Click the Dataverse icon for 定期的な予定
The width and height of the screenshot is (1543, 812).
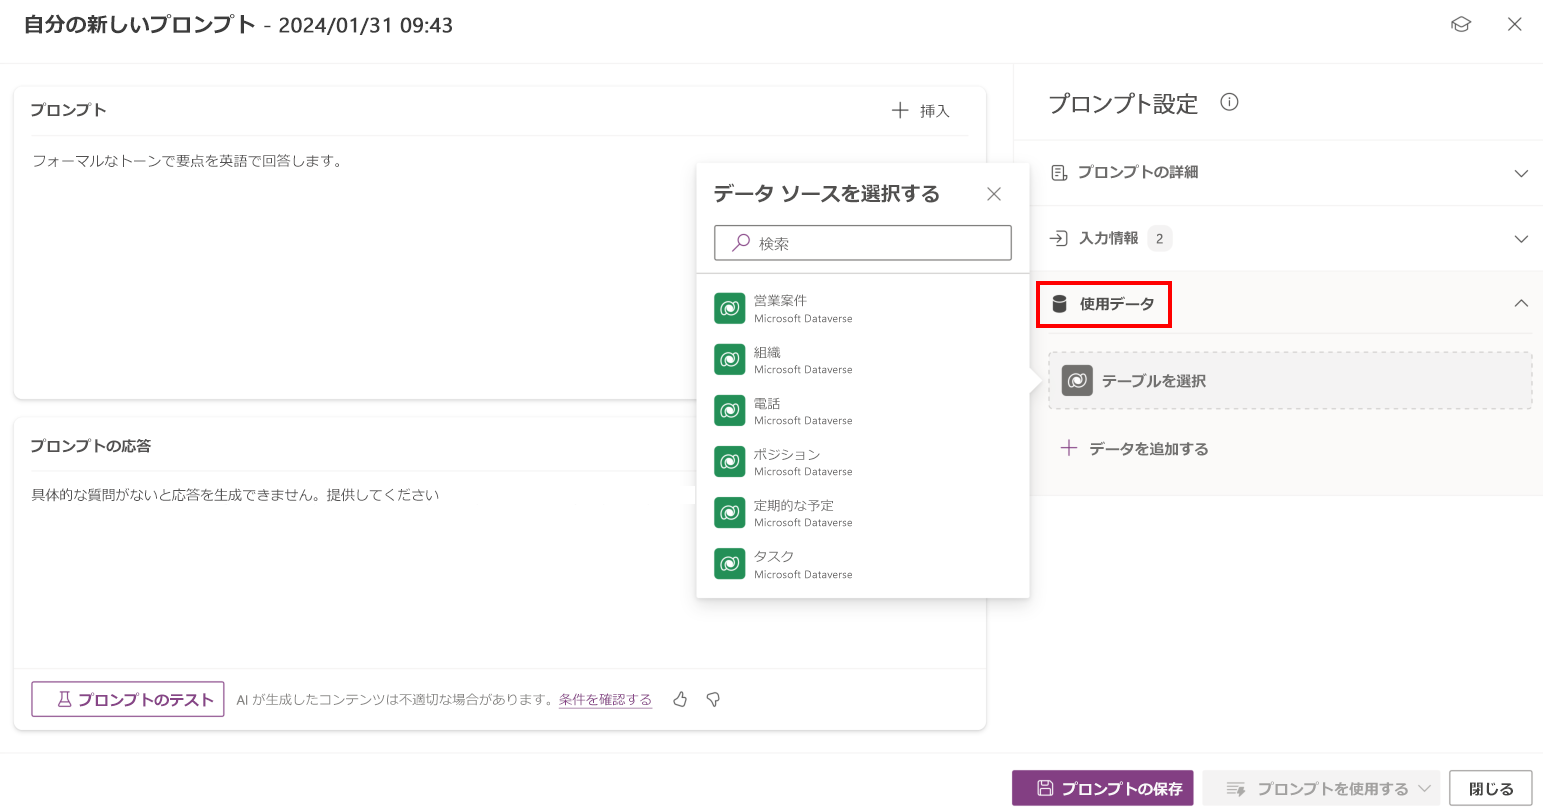pos(730,512)
